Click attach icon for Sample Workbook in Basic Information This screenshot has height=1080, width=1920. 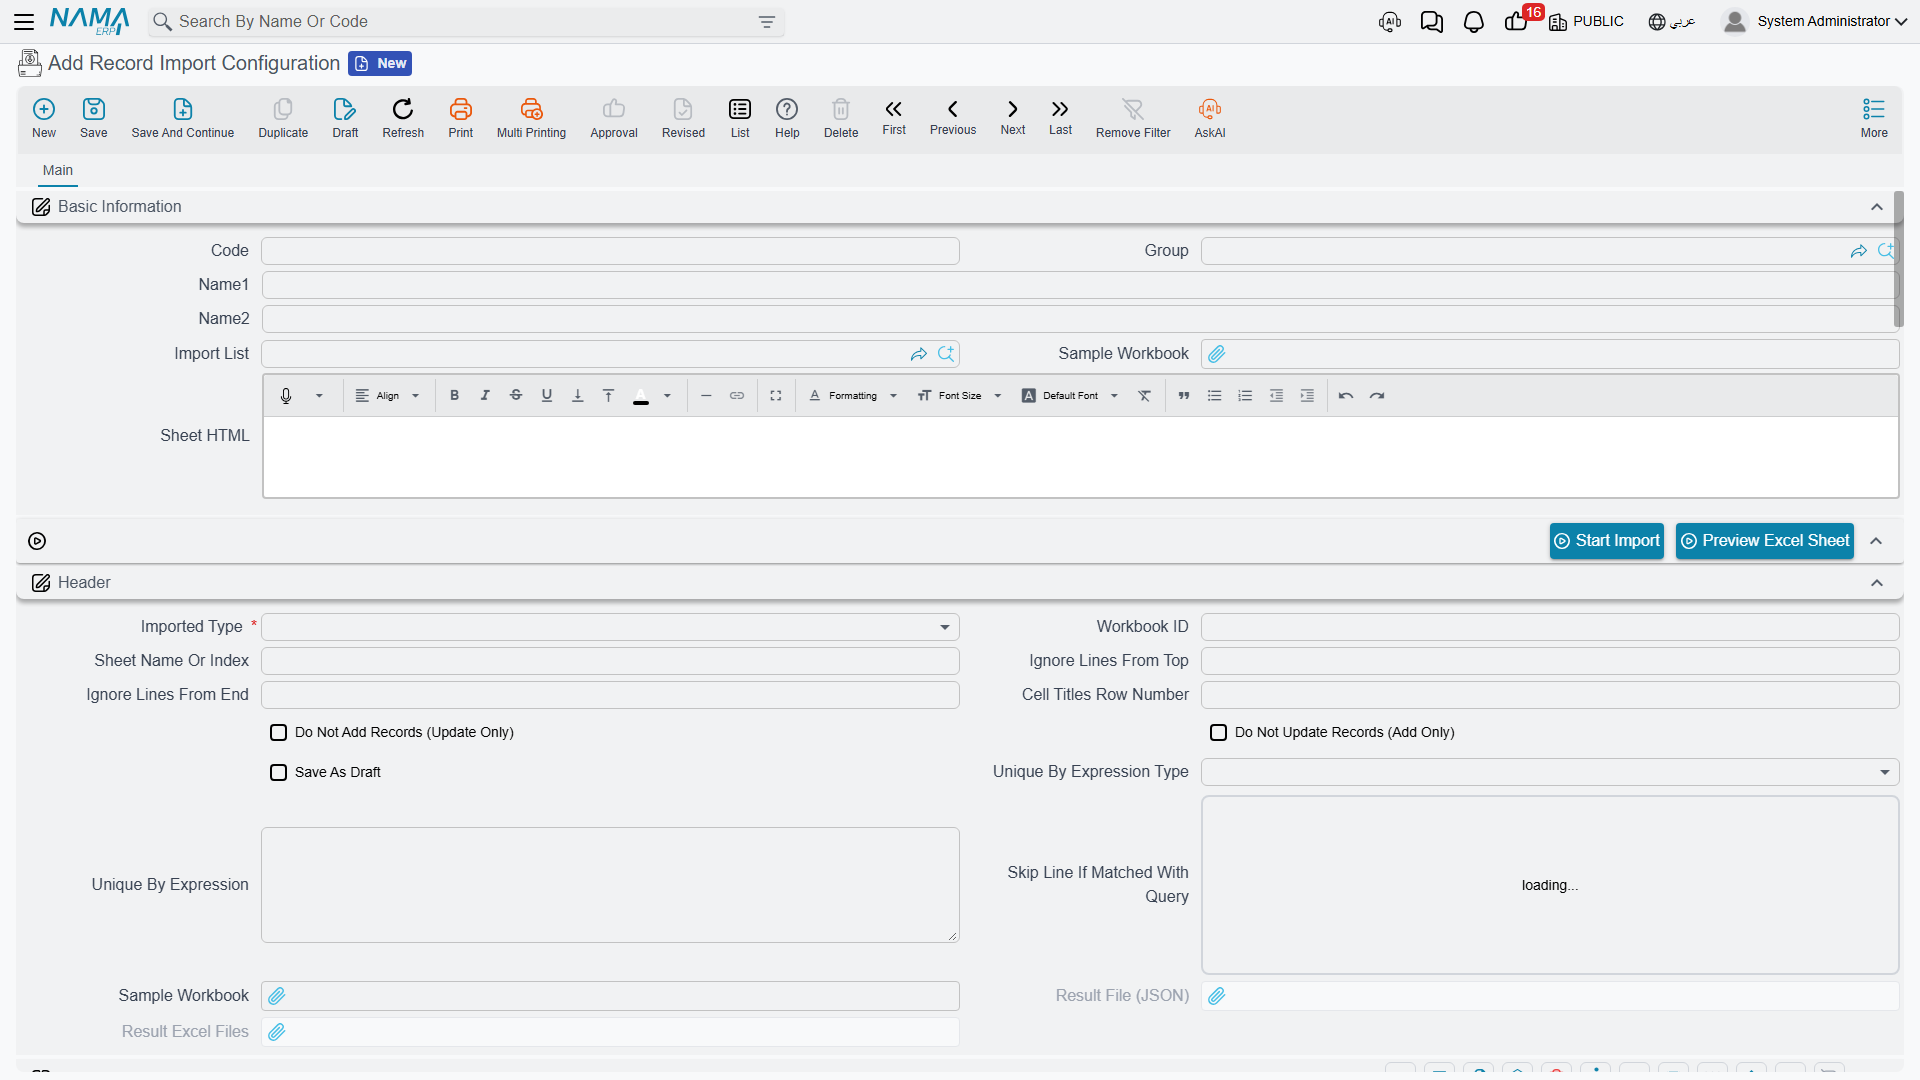click(x=1217, y=354)
